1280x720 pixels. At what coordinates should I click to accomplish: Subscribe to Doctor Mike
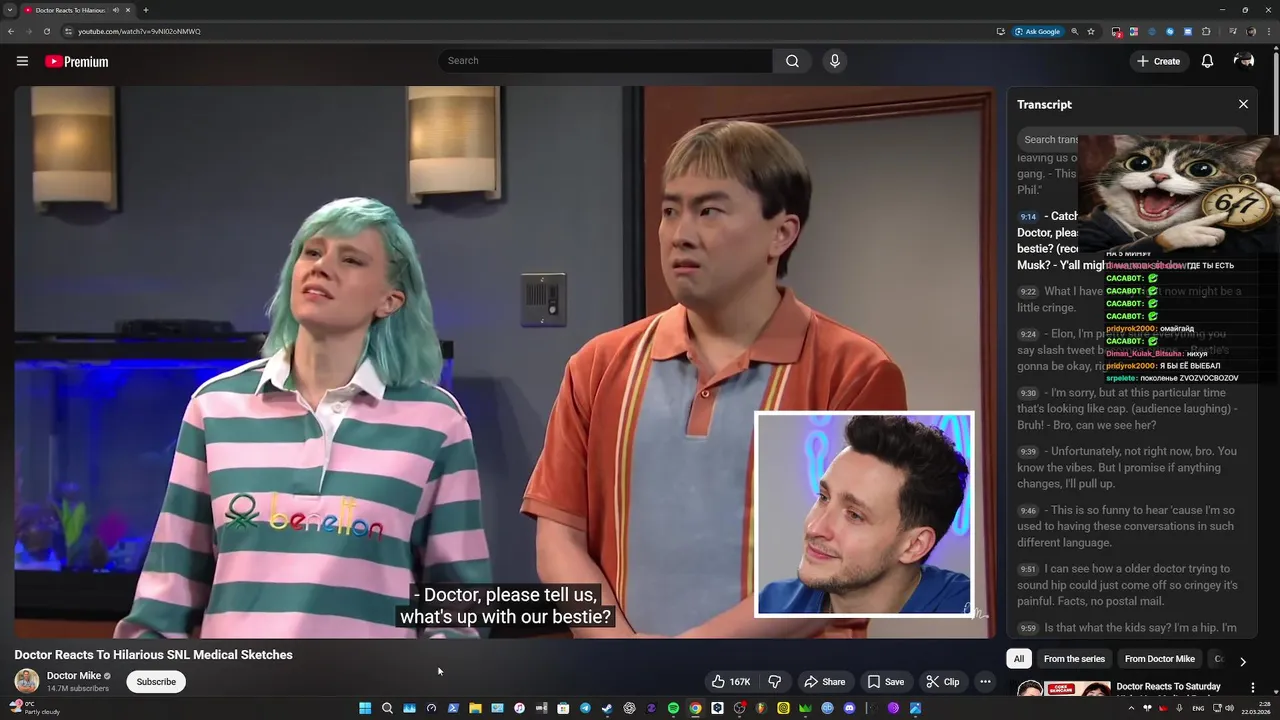click(156, 682)
